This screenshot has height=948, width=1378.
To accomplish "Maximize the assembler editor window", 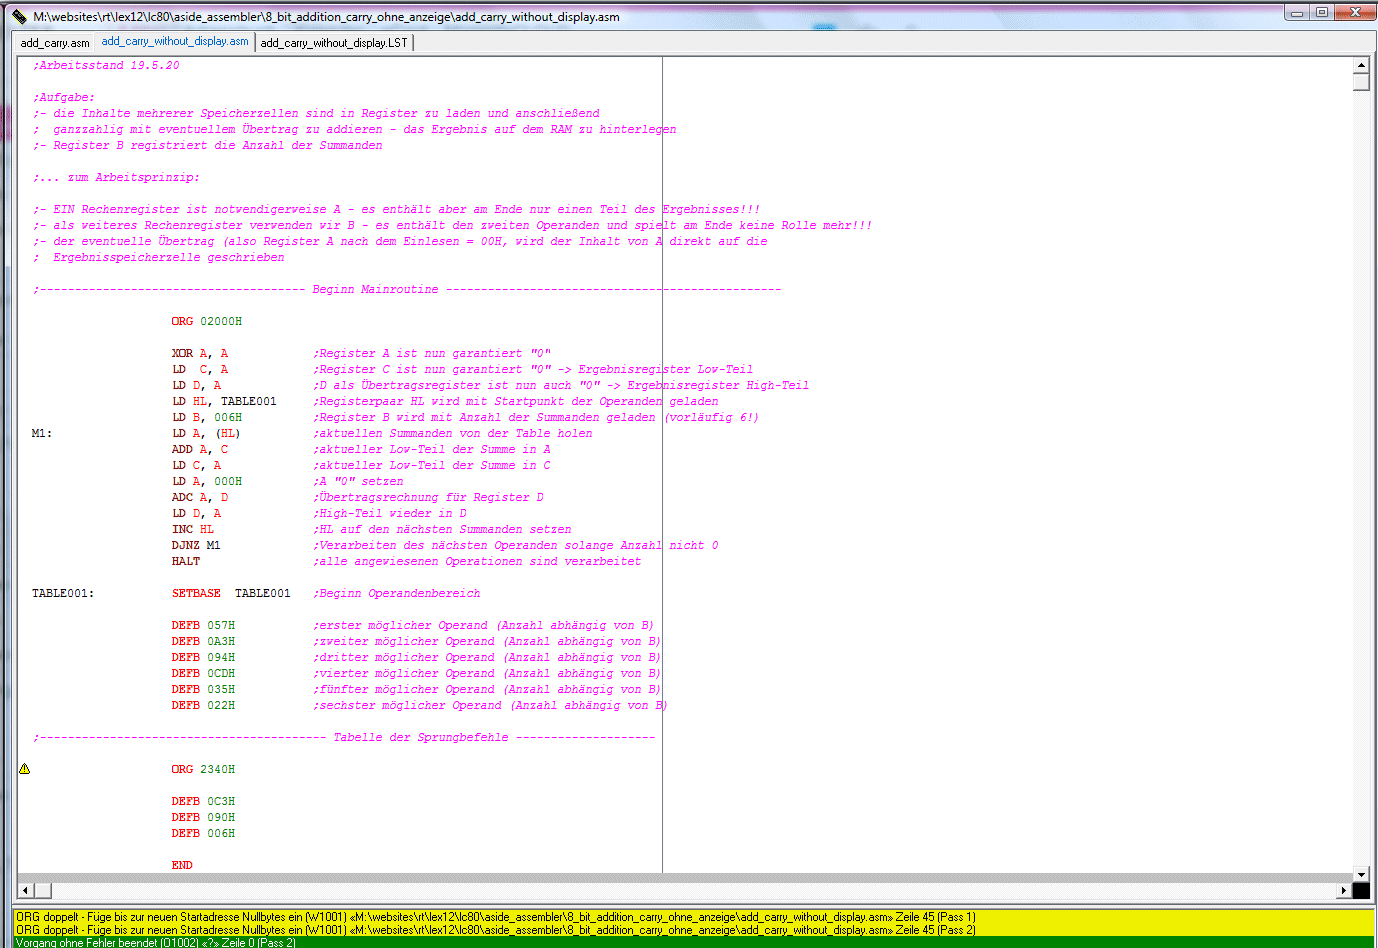I will coord(1322,13).
